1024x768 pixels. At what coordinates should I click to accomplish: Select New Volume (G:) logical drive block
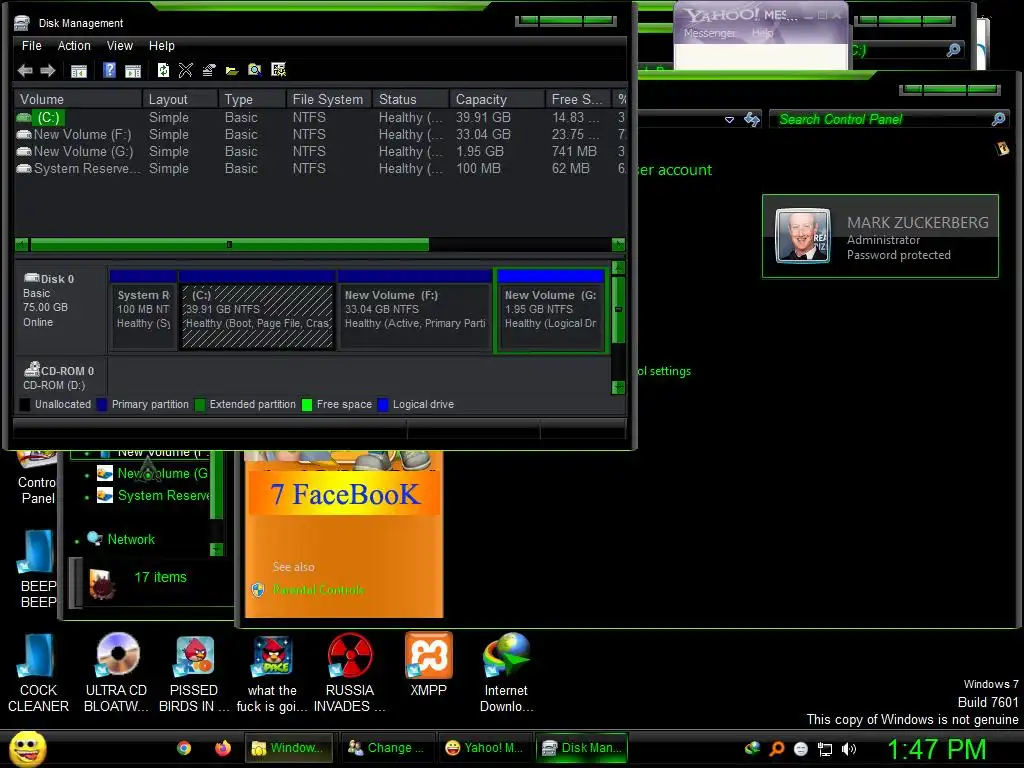(x=551, y=310)
